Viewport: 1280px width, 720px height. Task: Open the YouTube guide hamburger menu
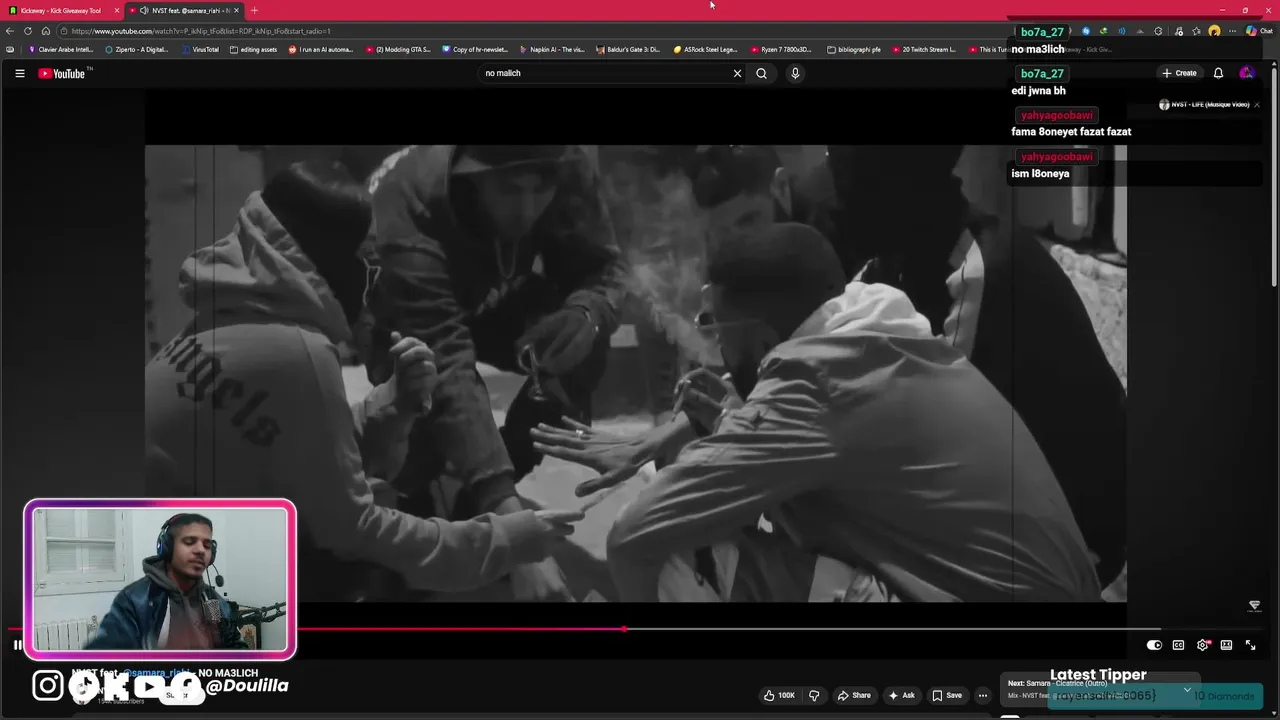tap(19, 73)
